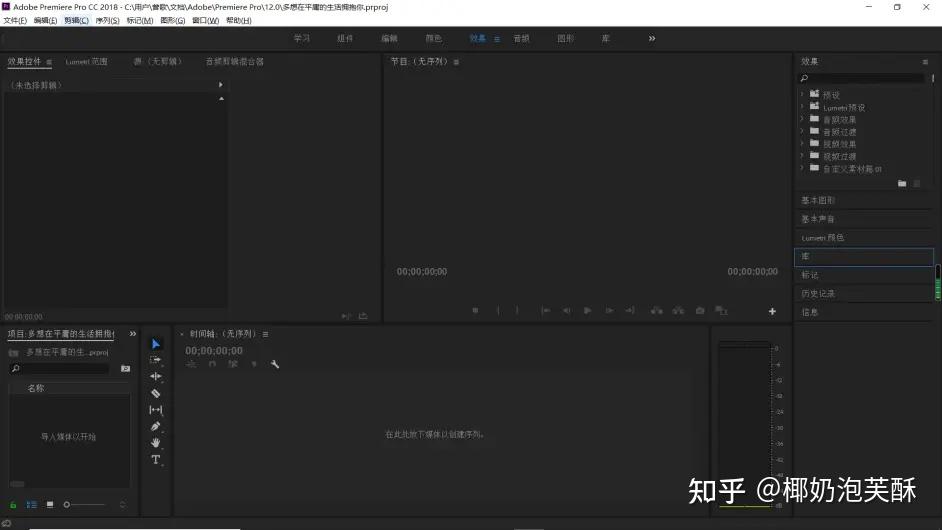This screenshot has width=942, height=530.
Task: Click the Lift icon in program monitor
Action: pos(657,311)
